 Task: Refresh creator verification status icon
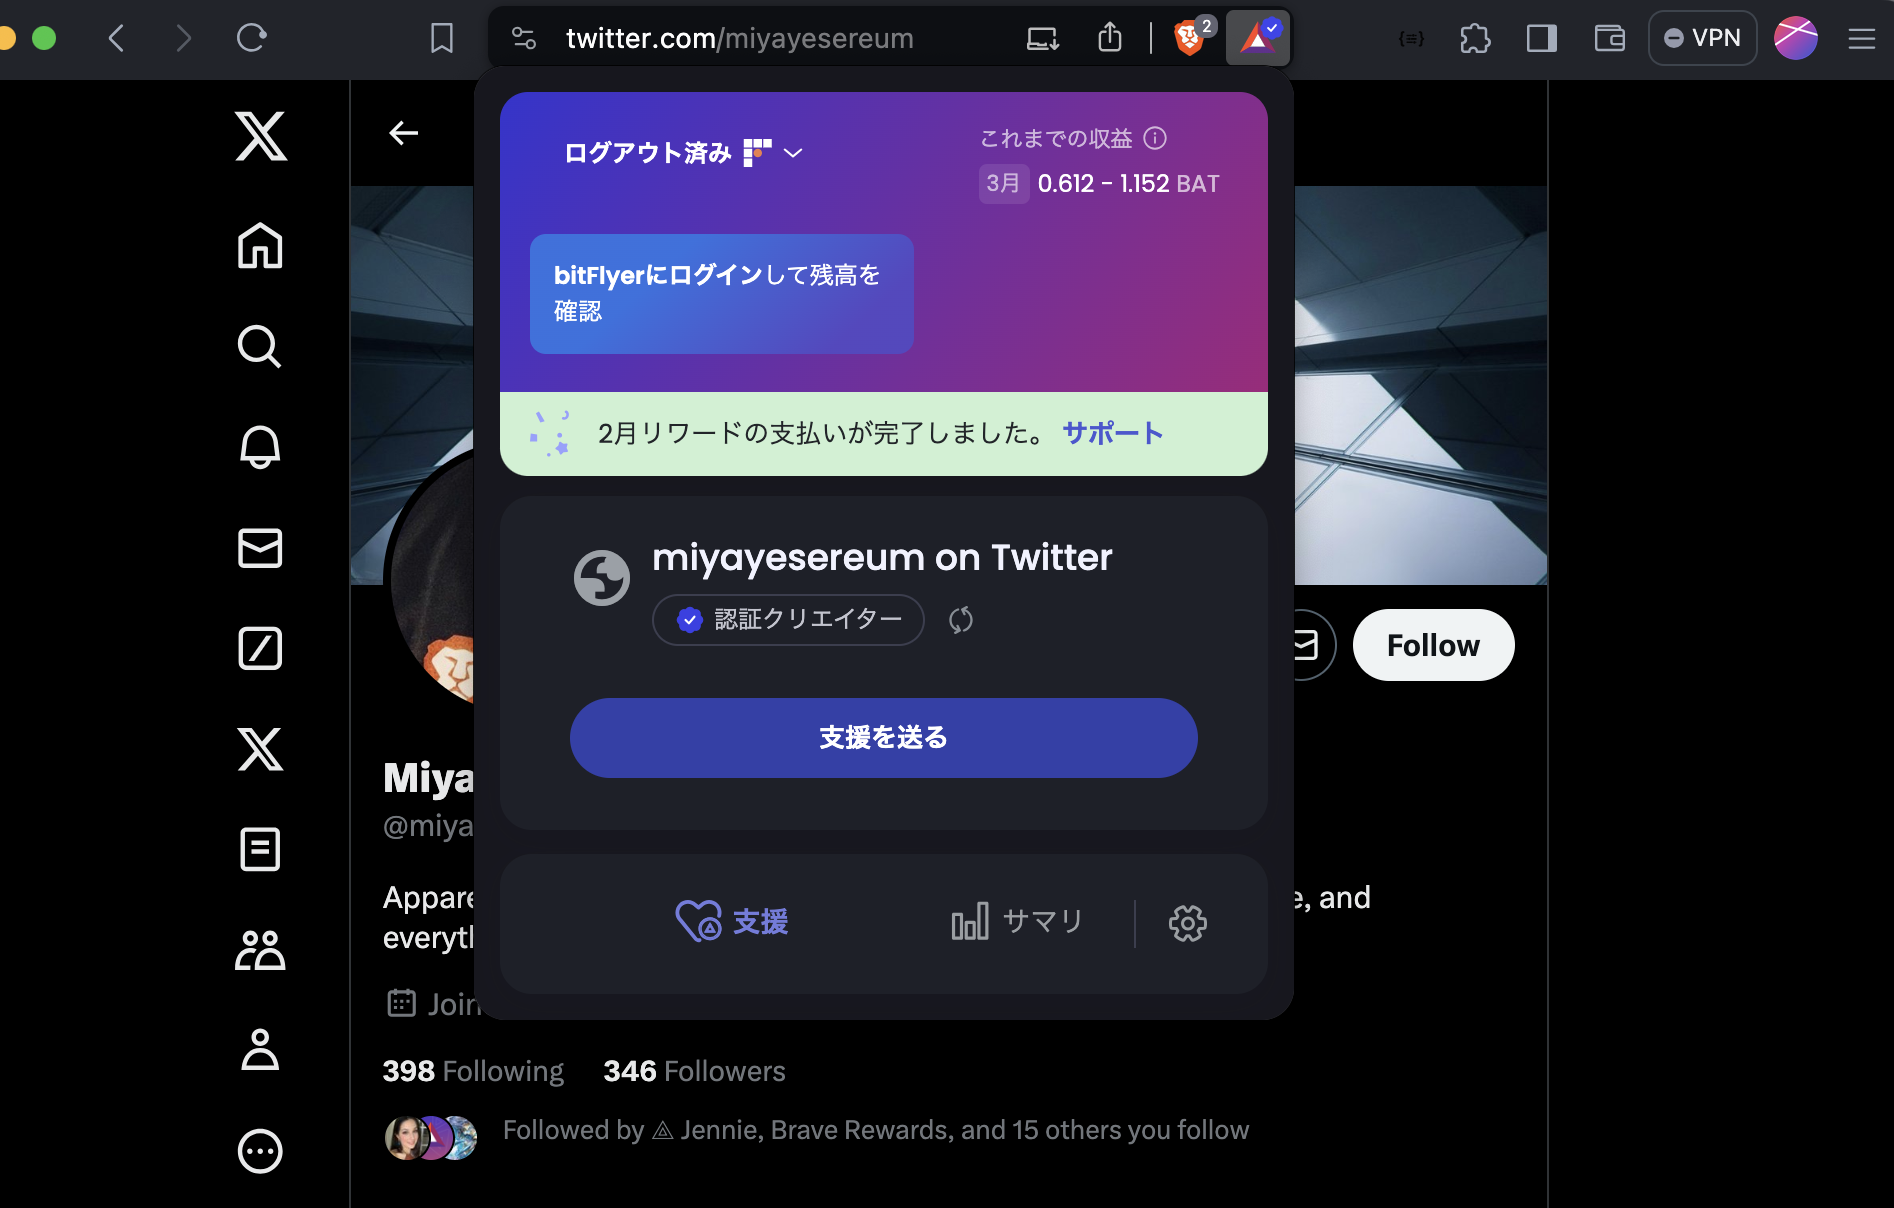coord(961,620)
